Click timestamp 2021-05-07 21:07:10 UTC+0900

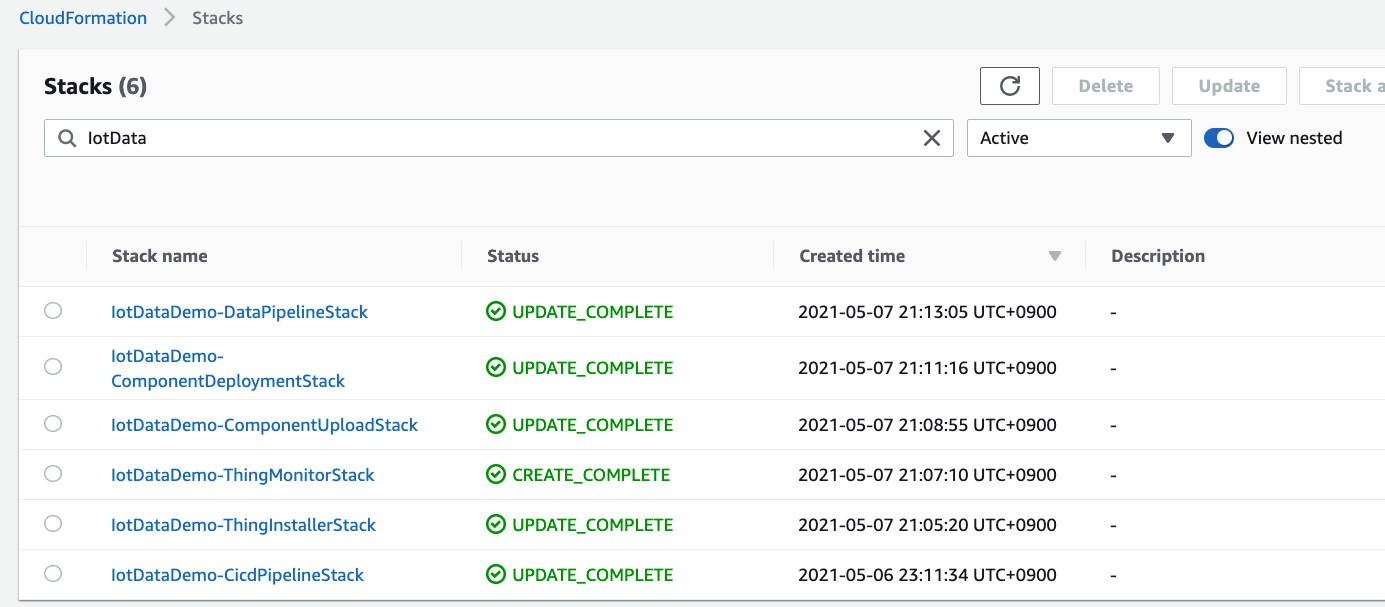point(927,475)
